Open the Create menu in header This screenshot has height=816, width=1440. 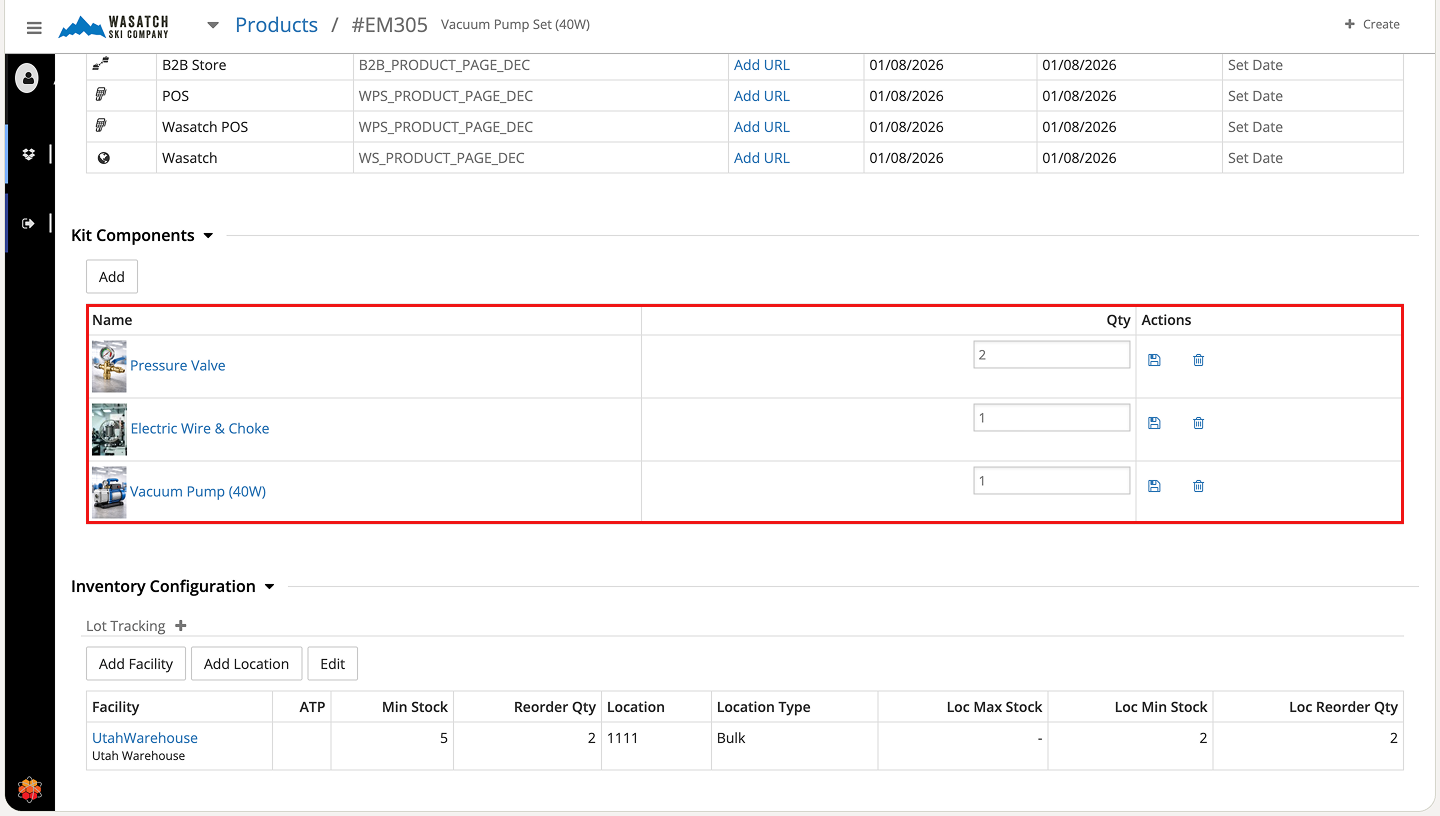(x=1372, y=24)
